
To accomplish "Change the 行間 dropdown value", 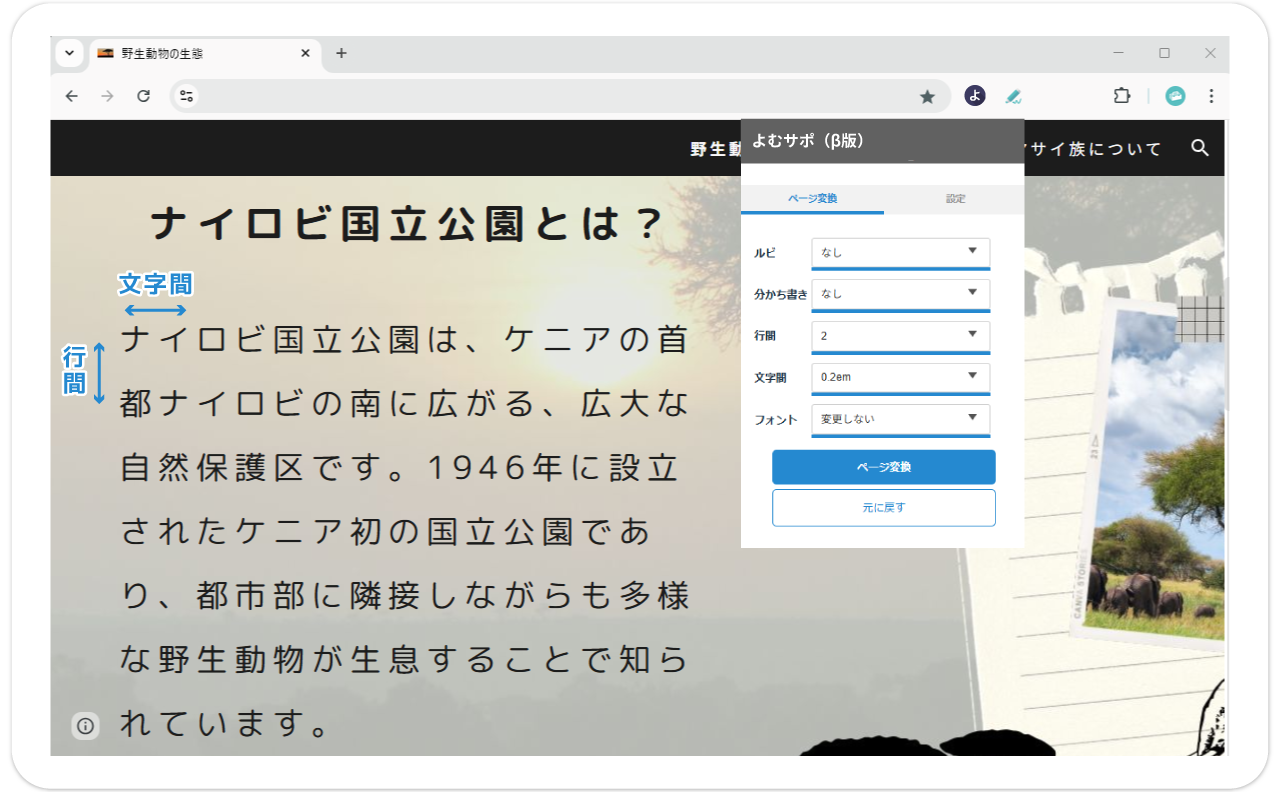I will click(x=900, y=336).
